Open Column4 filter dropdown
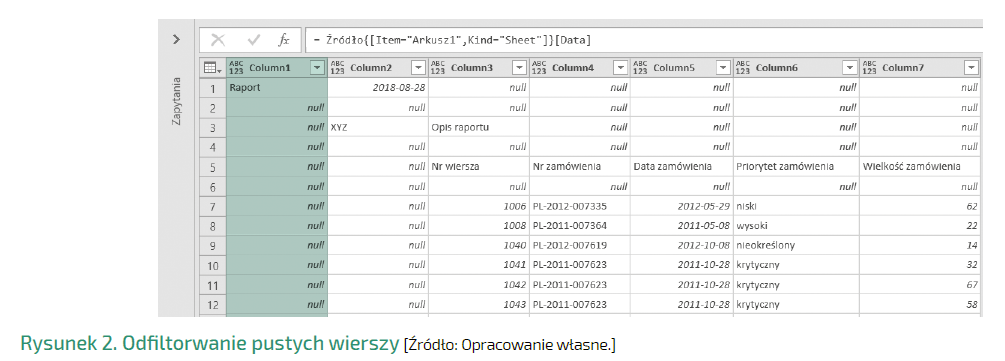 [x=620, y=67]
